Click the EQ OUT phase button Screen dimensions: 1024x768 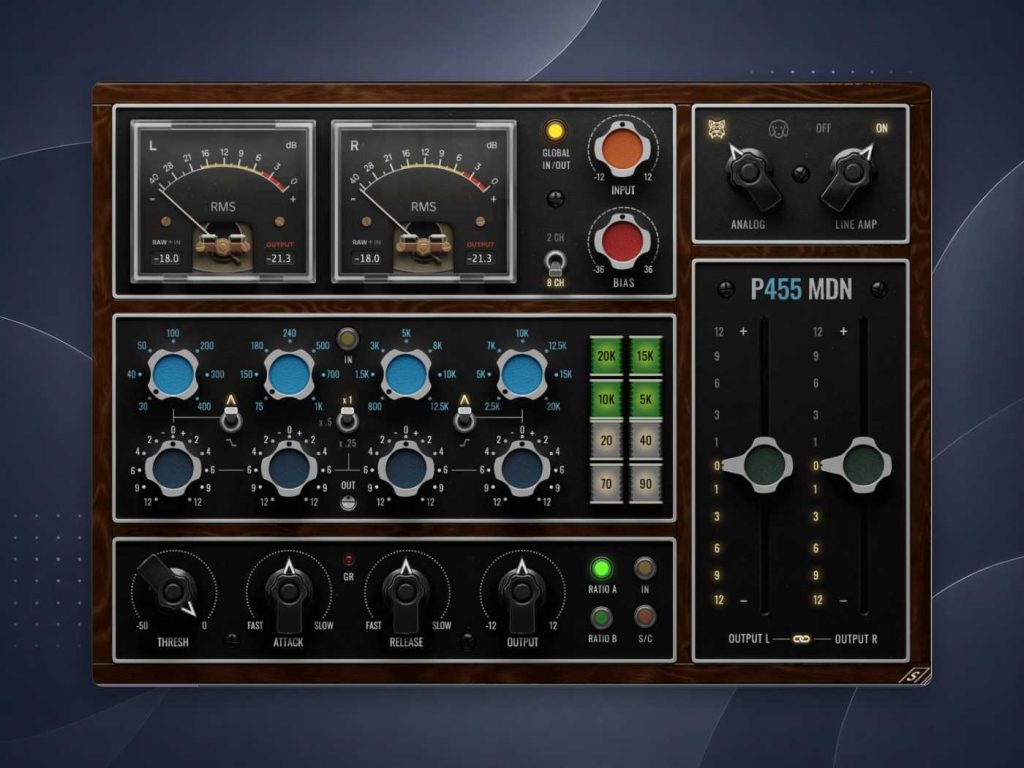click(348, 502)
